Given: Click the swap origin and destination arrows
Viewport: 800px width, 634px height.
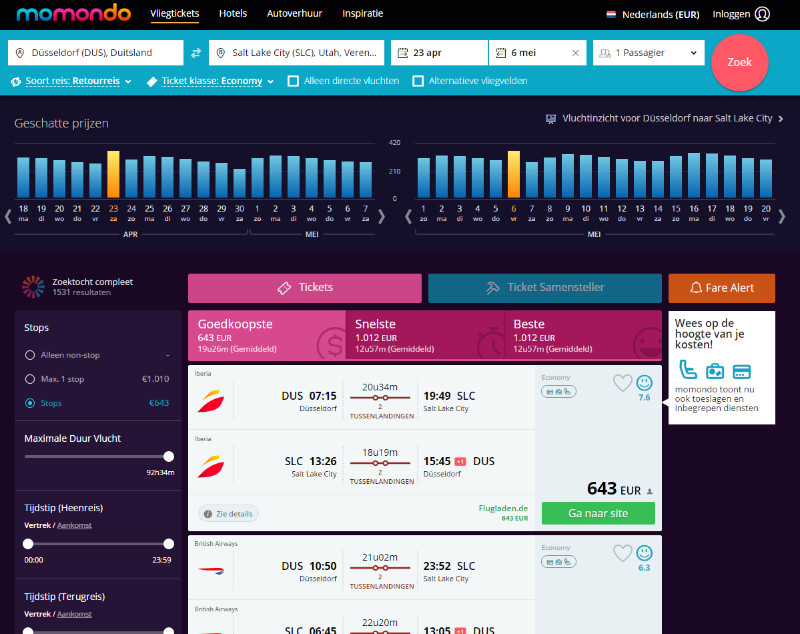Looking at the screenshot, I should 196,53.
